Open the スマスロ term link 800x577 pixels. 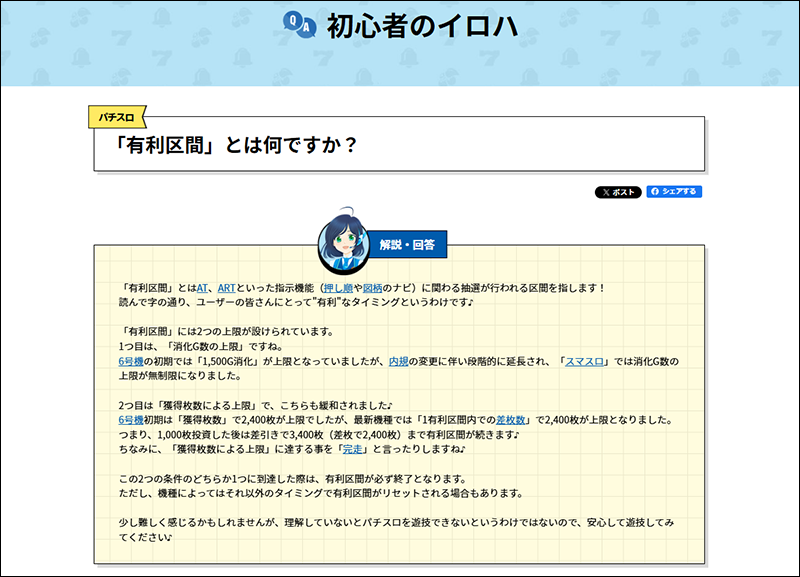tap(585, 361)
